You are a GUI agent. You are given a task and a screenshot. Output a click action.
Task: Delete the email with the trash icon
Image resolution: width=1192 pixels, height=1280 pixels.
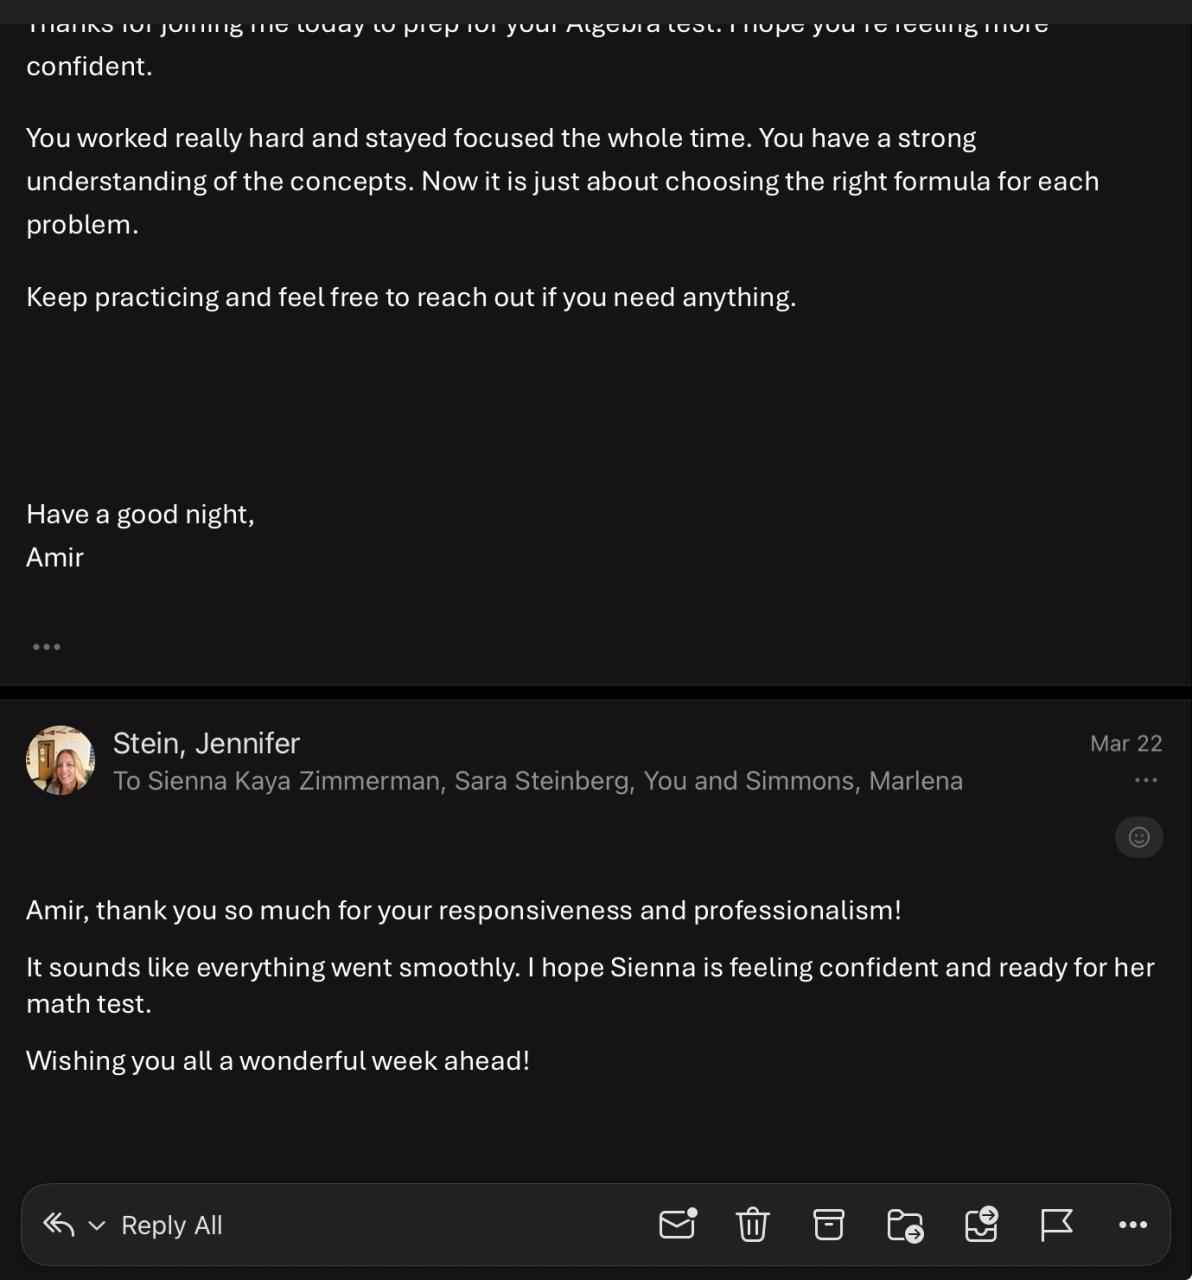point(752,1224)
